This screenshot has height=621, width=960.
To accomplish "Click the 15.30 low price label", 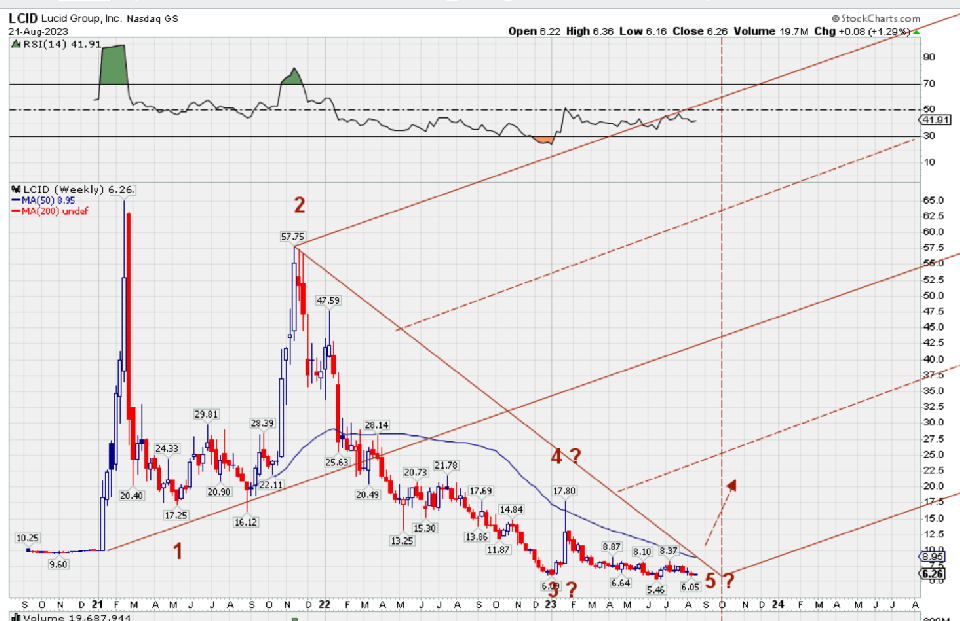I will coord(425,528).
